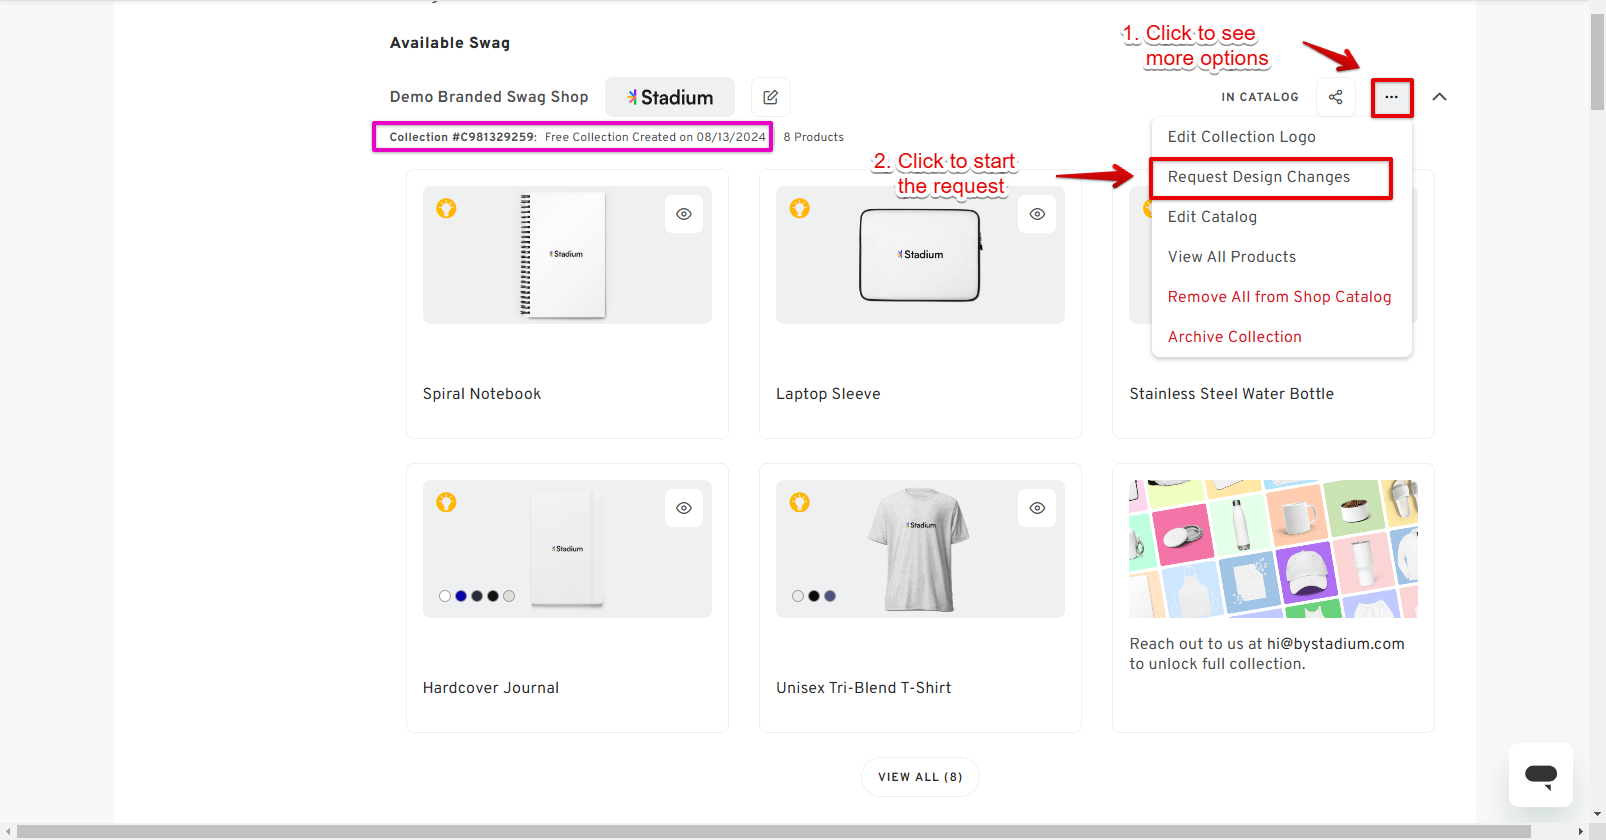
Task: Select white swatch on Unisex T-Shirt
Action: [798, 596]
